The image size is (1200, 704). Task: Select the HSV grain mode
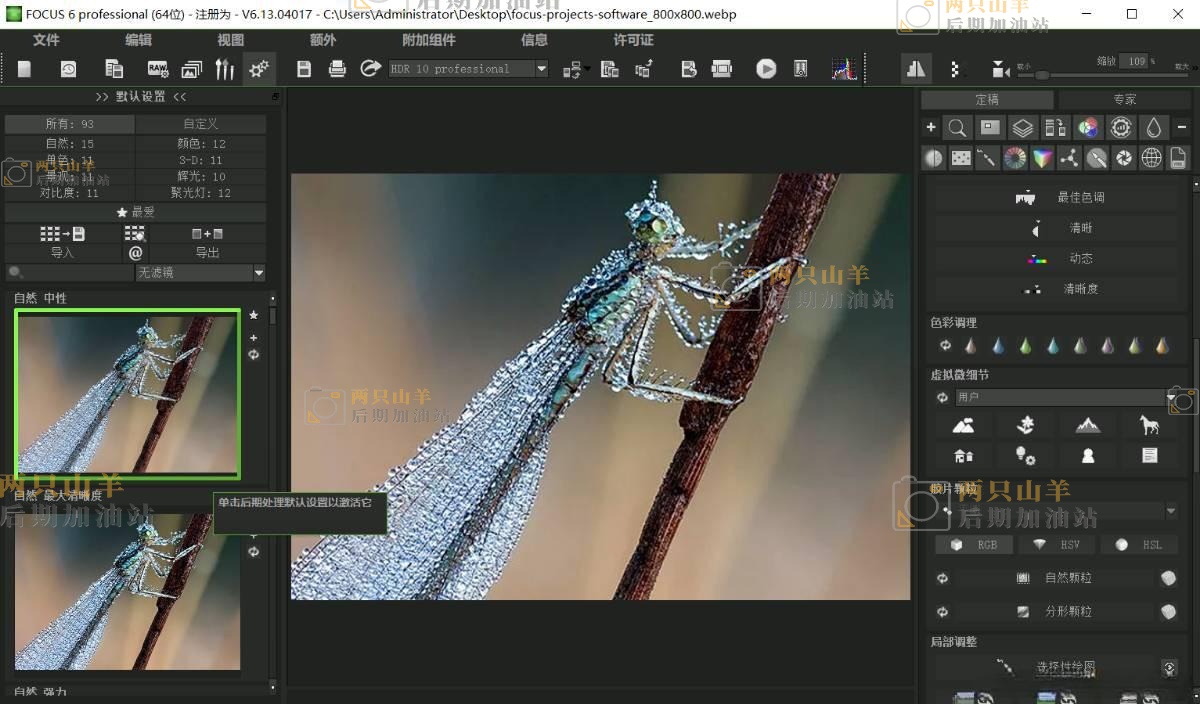click(1057, 545)
